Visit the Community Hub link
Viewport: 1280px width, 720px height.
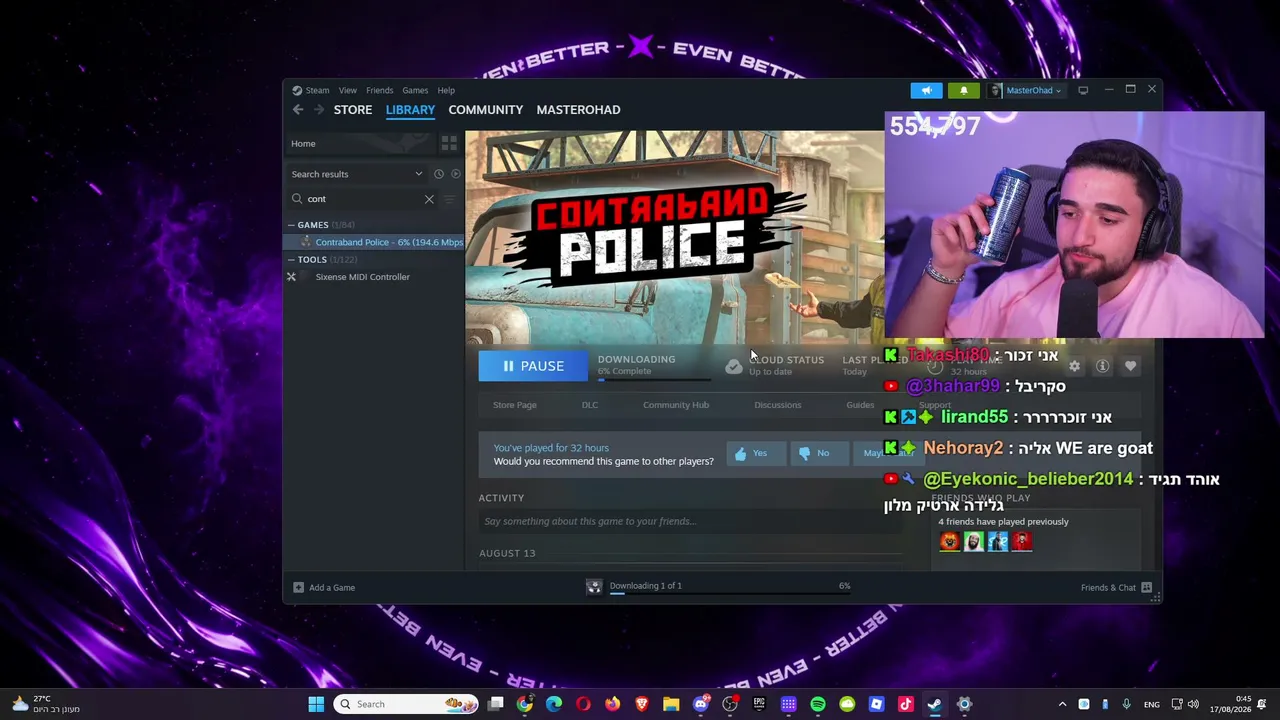pyautogui.click(x=676, y=405)
